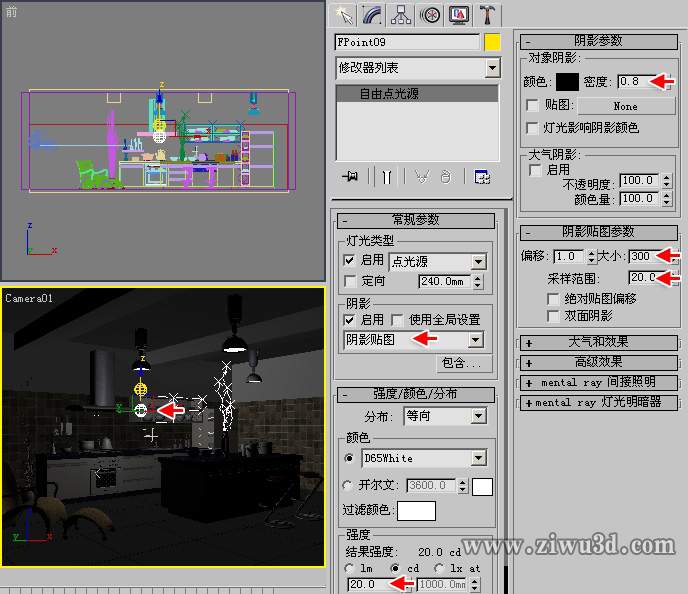Image resolution: width=688 pixels, height=594 pixels.
Task: Open the Create tab in command panel
Action: [345, 14]
